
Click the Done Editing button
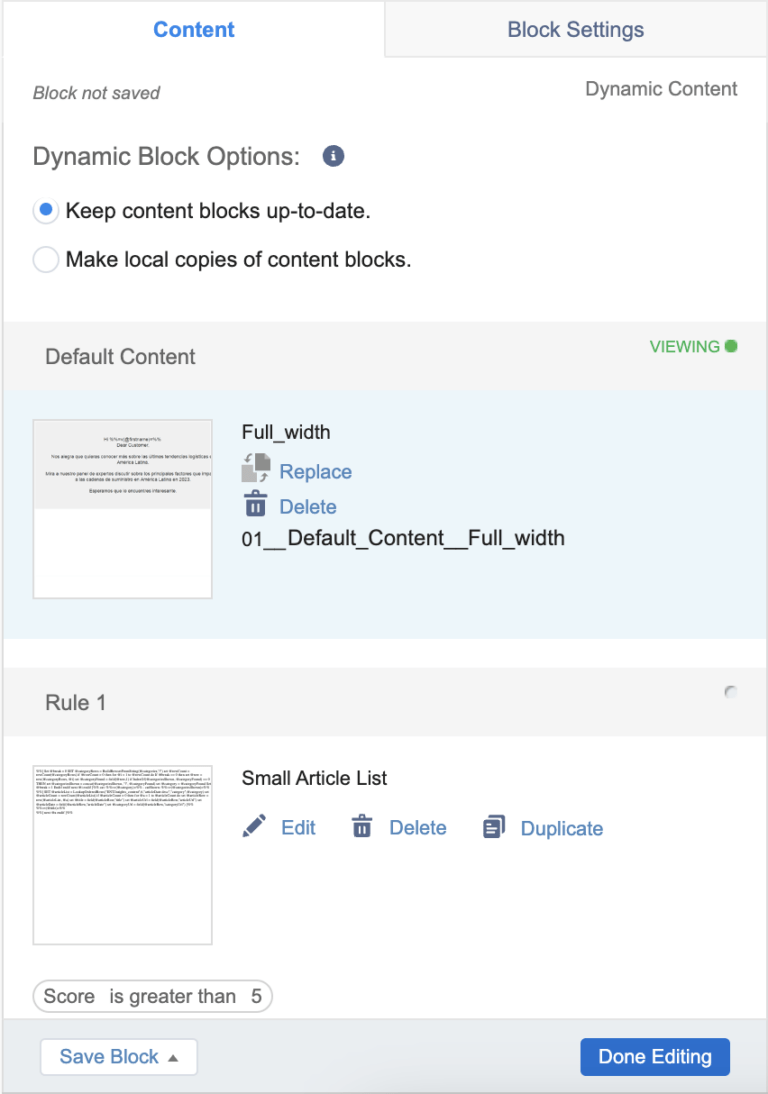(655, 1057)
